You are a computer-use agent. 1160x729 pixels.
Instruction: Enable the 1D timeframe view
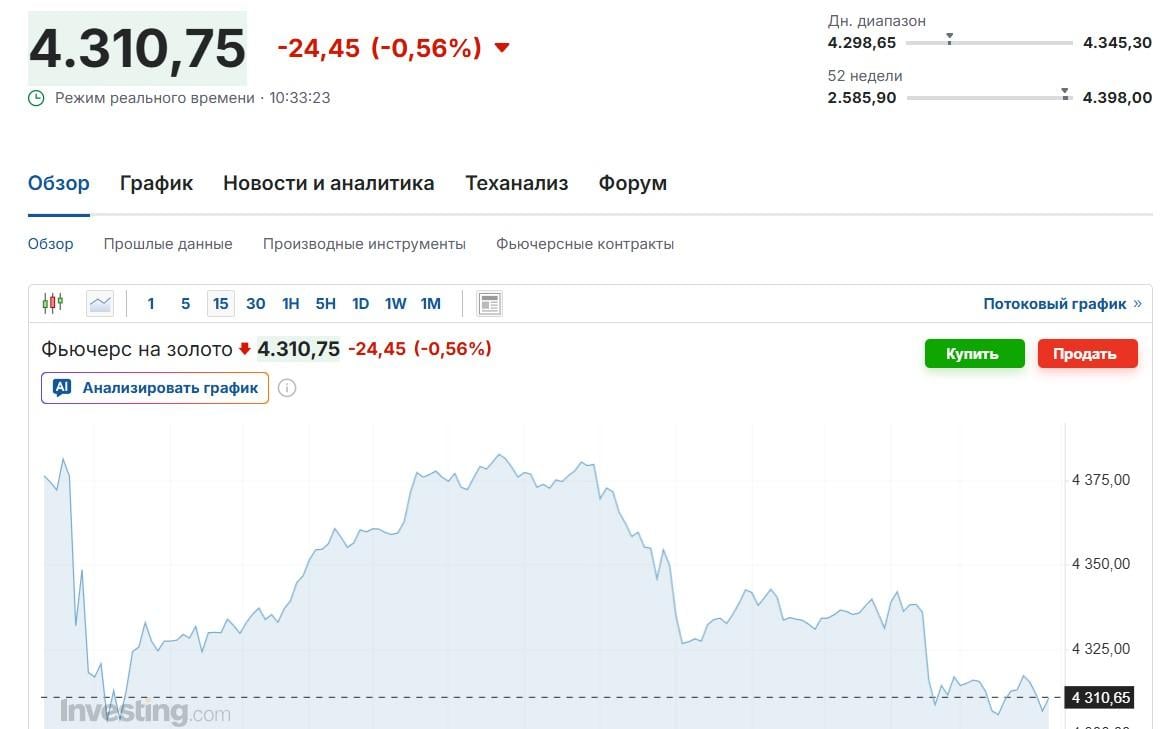(360, 303)
